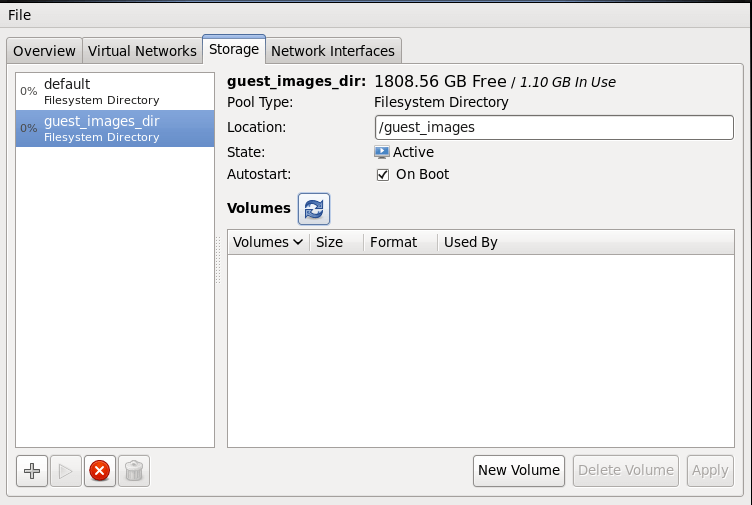The image size is (752, 505).
Task: Toggle the On Boot autostart checkbox
Action: click(382, 174)
